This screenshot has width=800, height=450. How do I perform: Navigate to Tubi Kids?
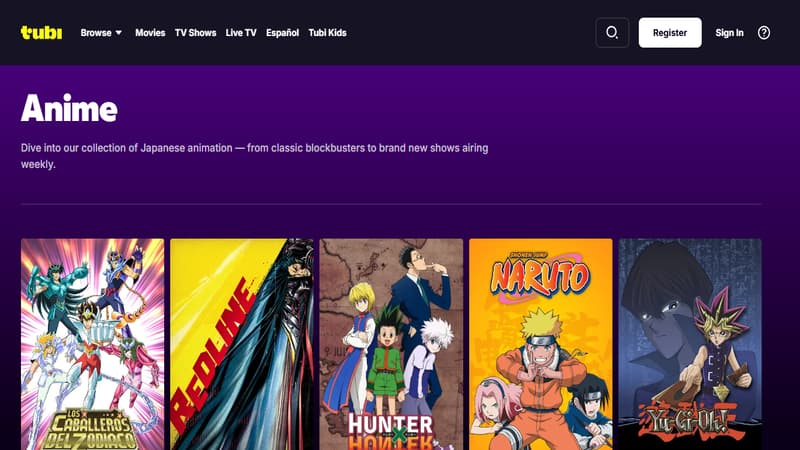(x=327, y=33)
